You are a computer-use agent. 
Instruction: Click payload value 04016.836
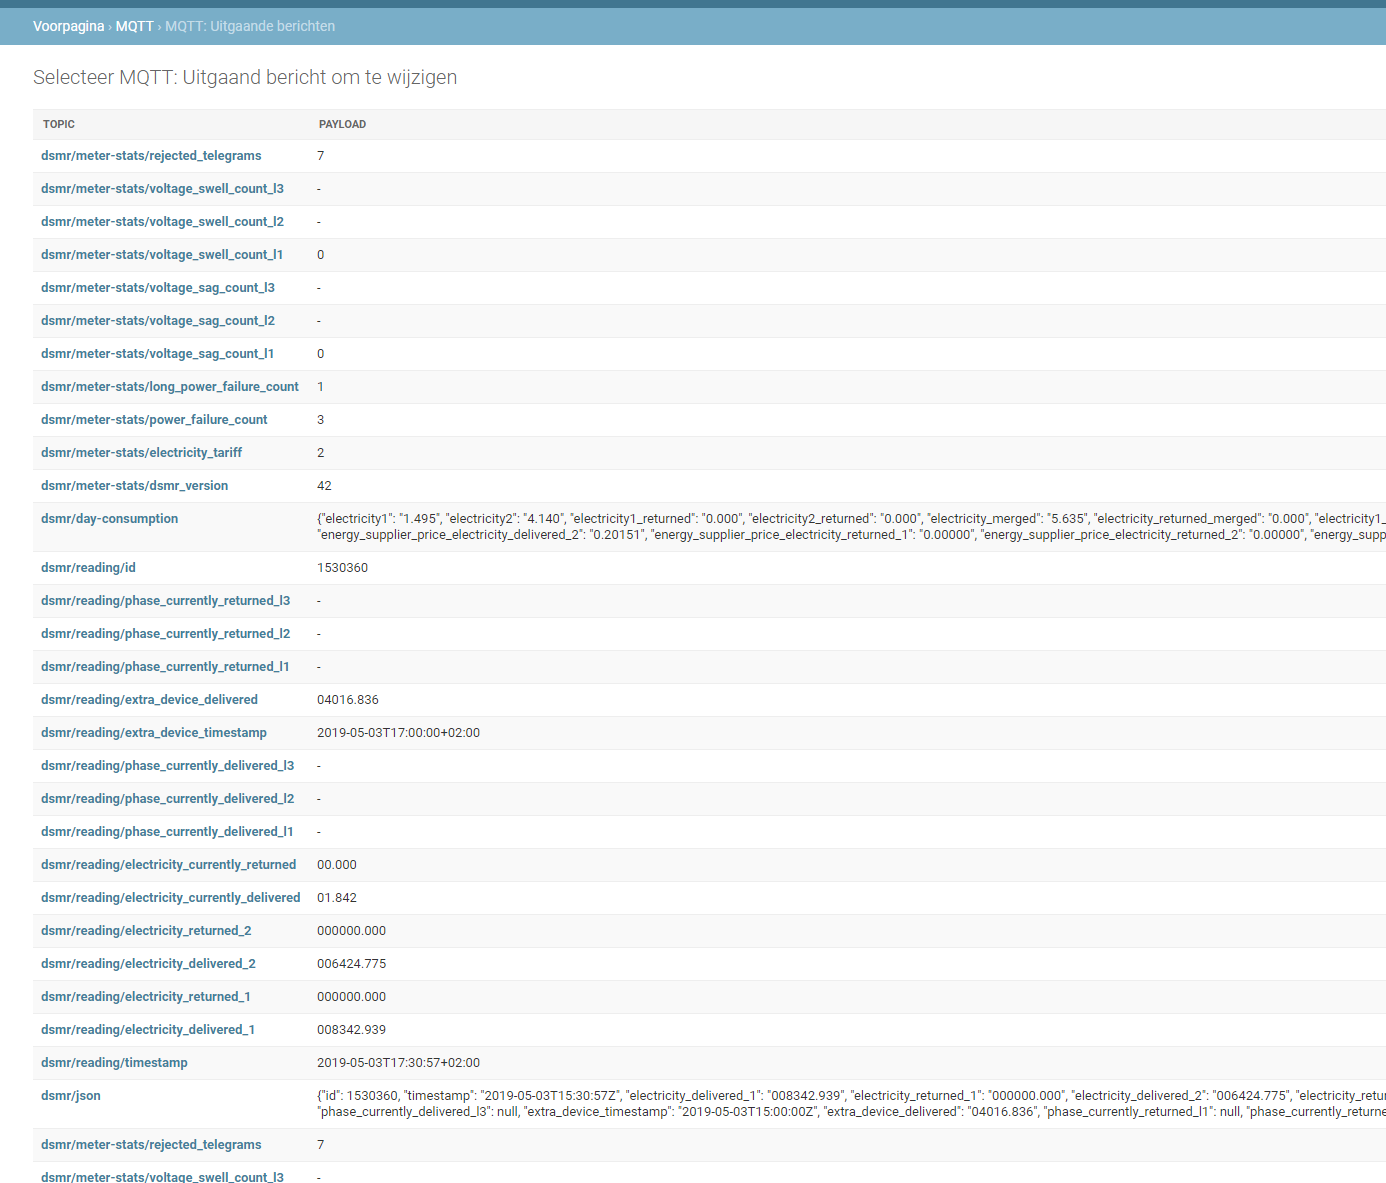[x=348, y=700]
